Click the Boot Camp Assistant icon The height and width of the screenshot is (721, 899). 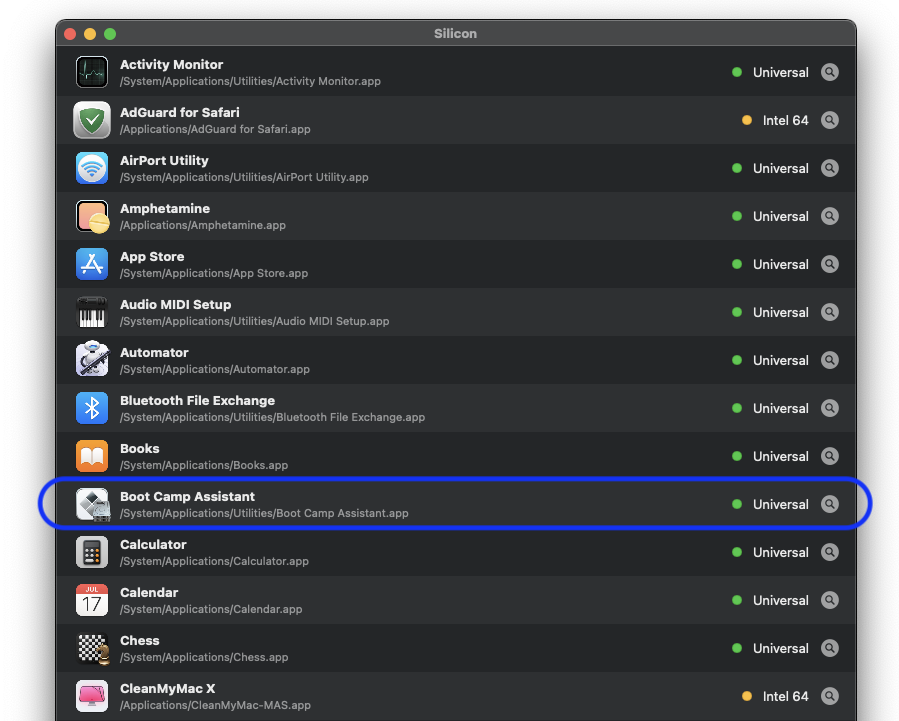[93, 504]
